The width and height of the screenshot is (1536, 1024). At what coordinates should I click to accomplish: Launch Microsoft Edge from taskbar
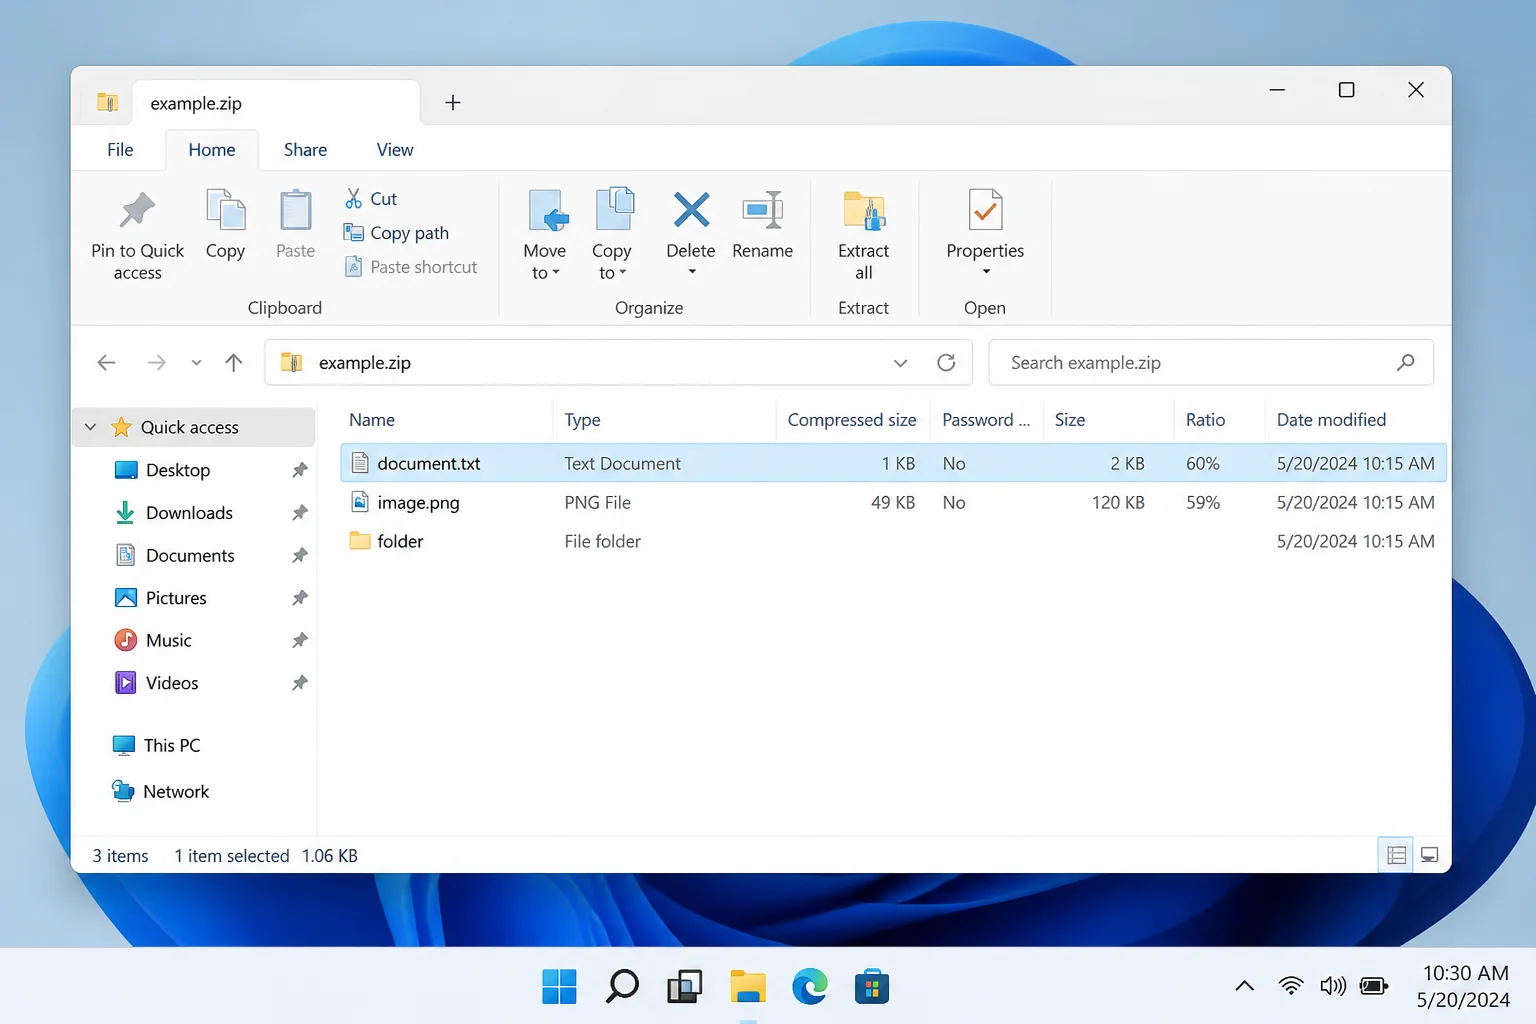[809, 987]
